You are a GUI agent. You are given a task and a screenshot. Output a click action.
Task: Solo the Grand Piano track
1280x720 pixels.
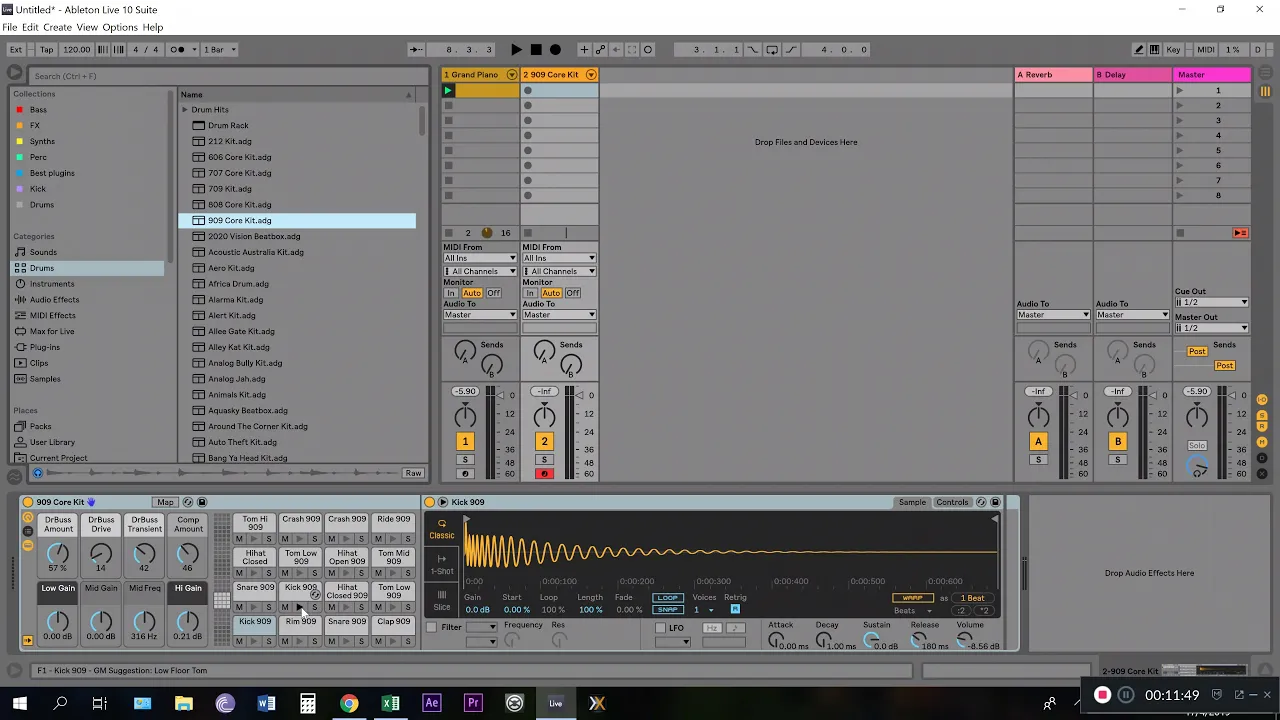[x=465, y=460]
